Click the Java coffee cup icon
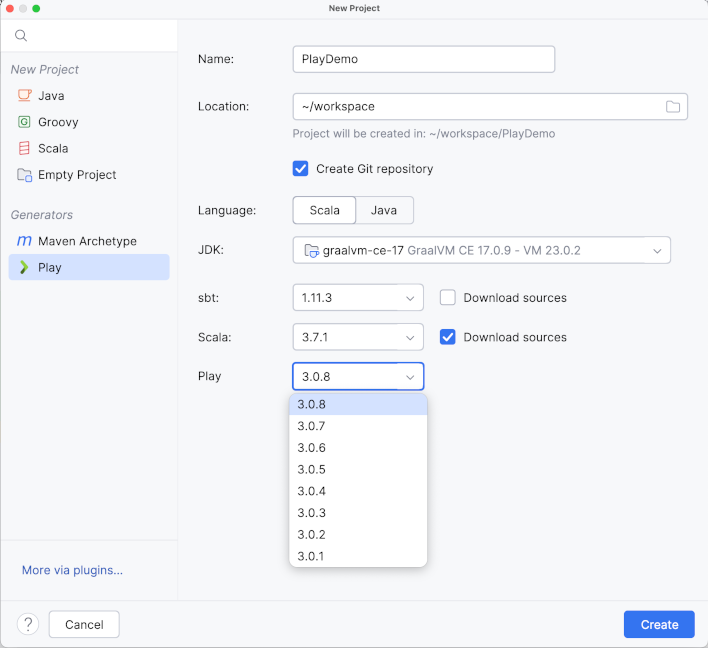Screen dimensions: 708x648 [24, 96]
